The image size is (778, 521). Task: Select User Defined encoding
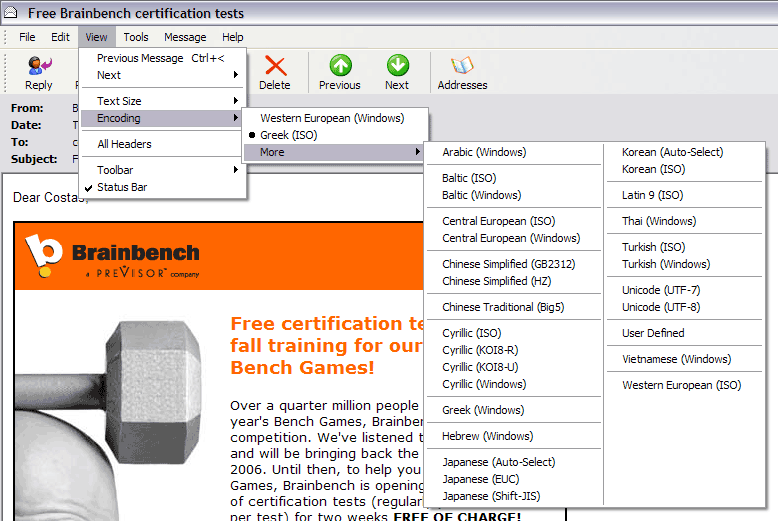(x=684, y=333)
